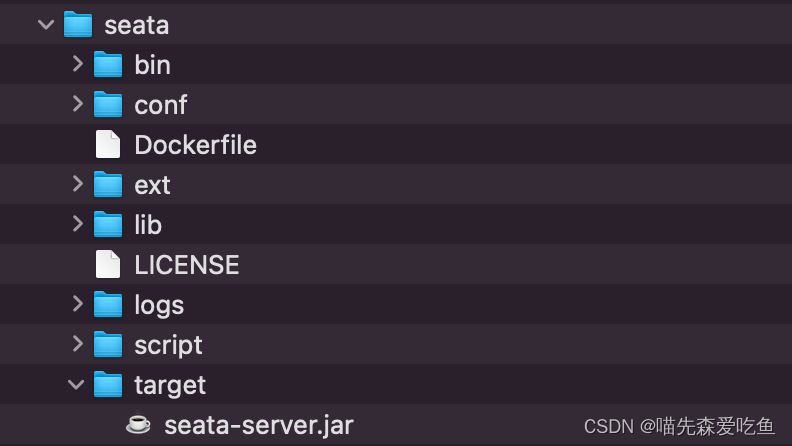792x446 pixels.
Task: Click the seata folder icon
Action: pyautogui.click(x=77, y=24)
